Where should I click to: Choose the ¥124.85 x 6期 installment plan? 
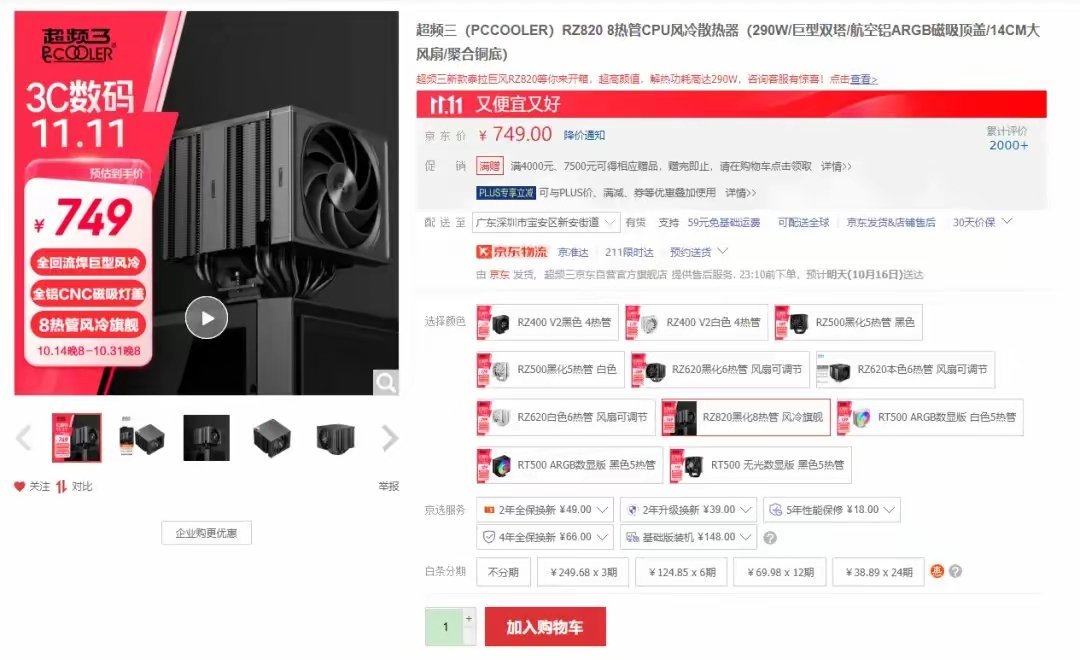[682, 573]
